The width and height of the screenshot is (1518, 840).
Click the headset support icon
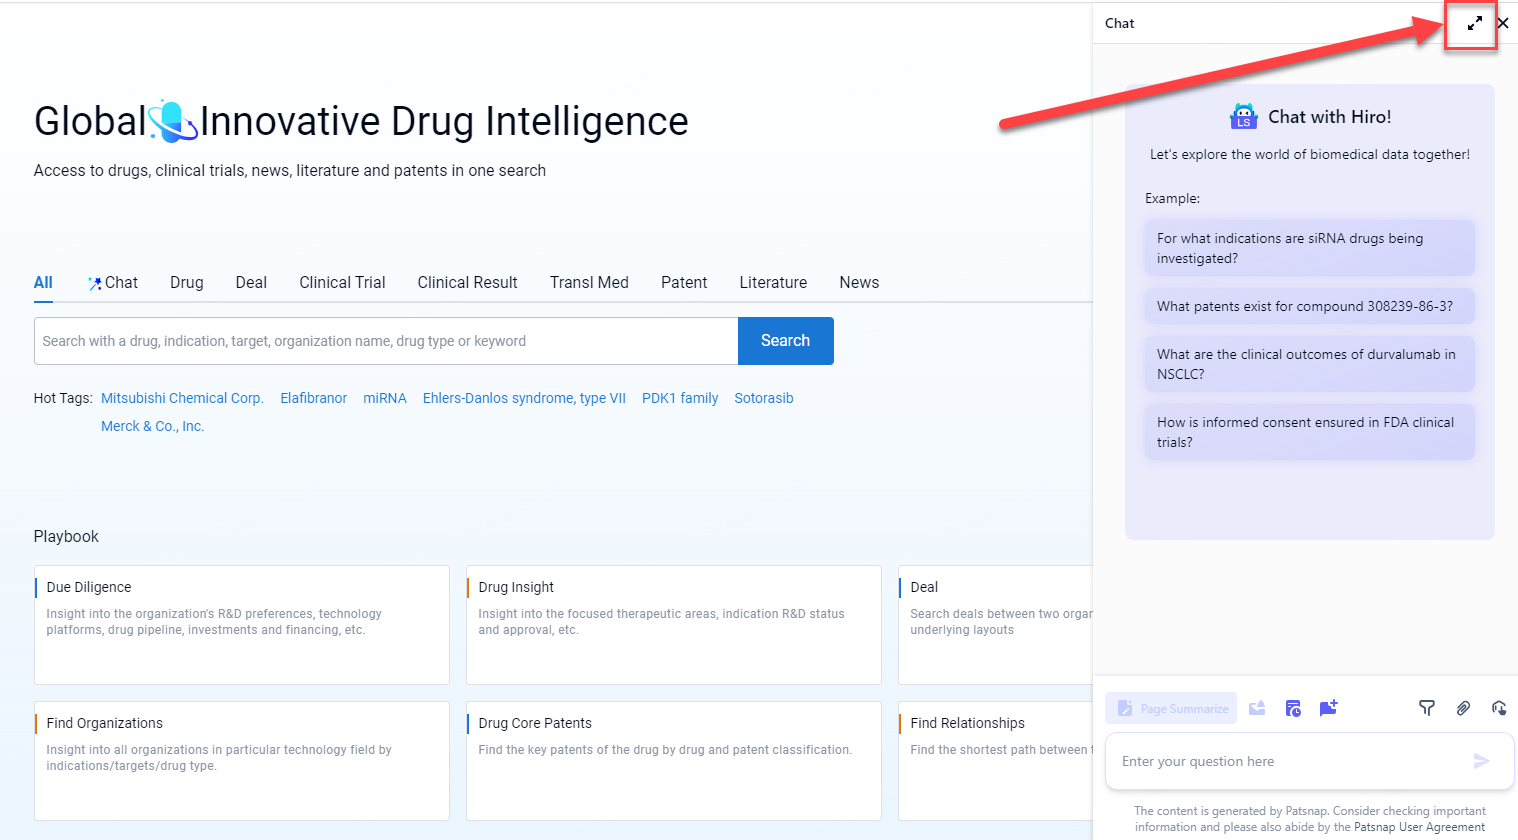(x=1498, y=708)
